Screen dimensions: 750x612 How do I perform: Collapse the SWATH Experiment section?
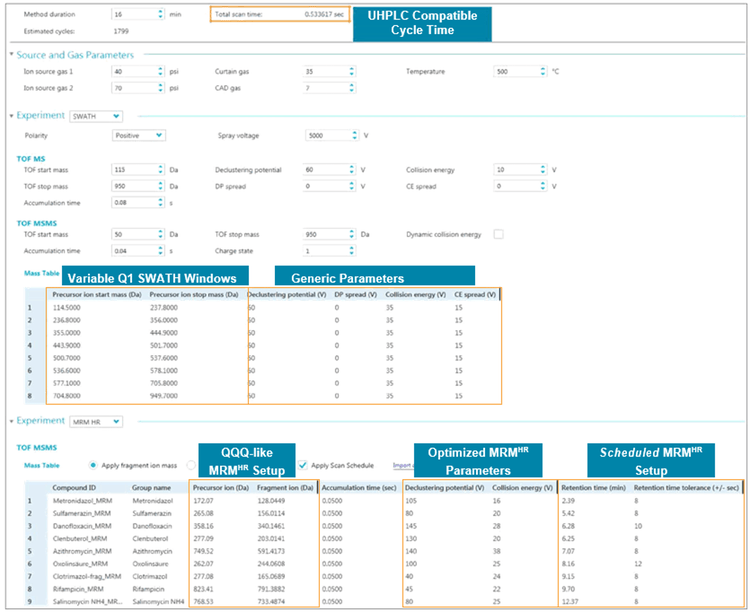(x=12, y=116)
